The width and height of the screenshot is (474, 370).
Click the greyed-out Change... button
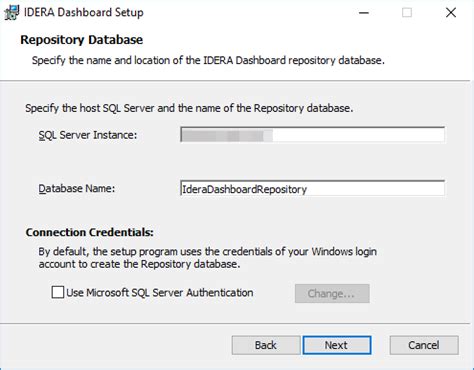click(332, 293)
